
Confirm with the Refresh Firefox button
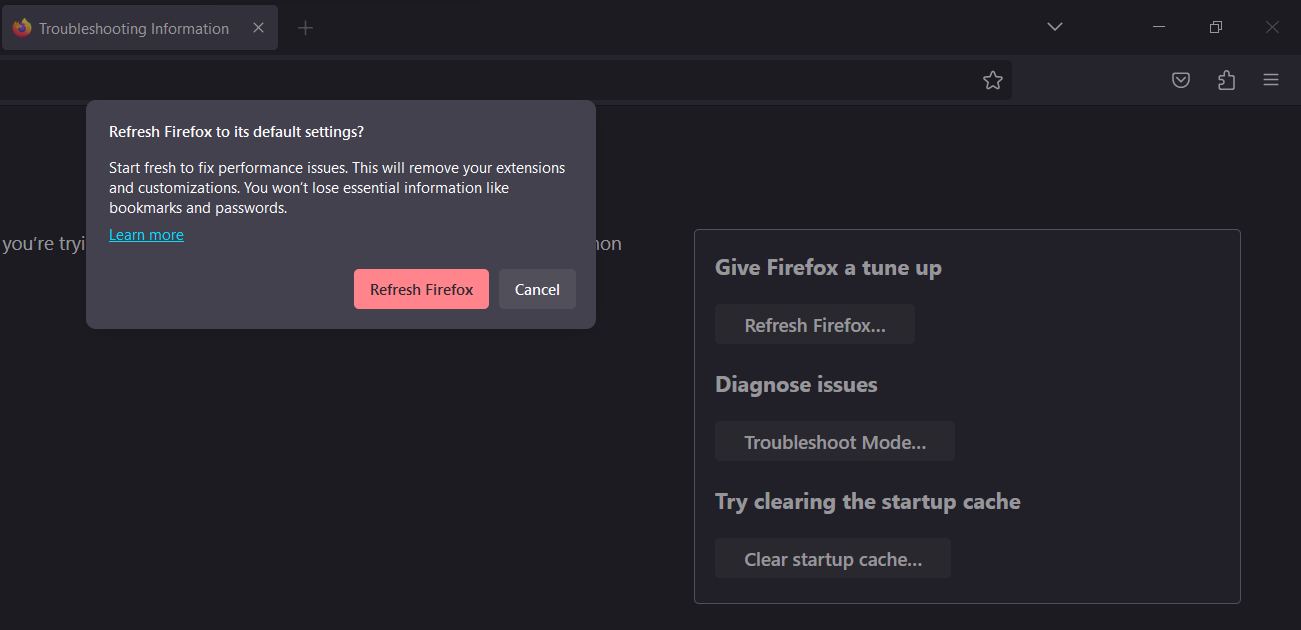421,289
